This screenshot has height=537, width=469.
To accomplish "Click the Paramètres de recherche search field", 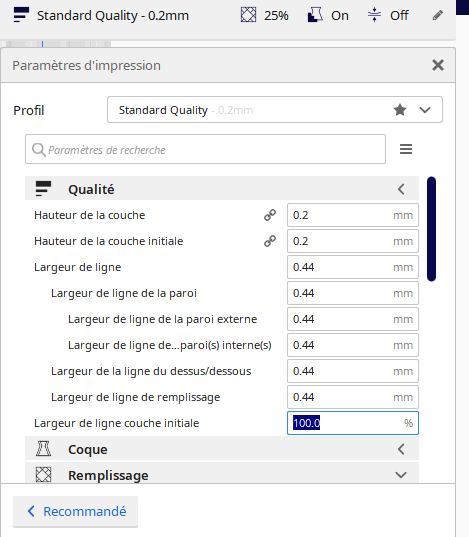I will coord(205,149).
